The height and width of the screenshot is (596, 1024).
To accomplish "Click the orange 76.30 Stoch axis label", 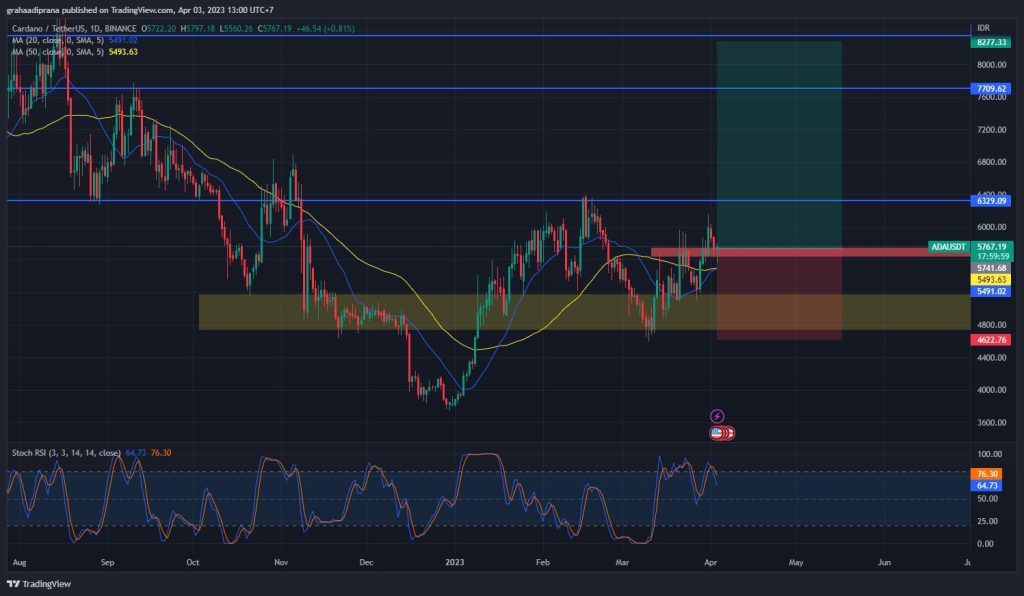I will tap(986, 474).
